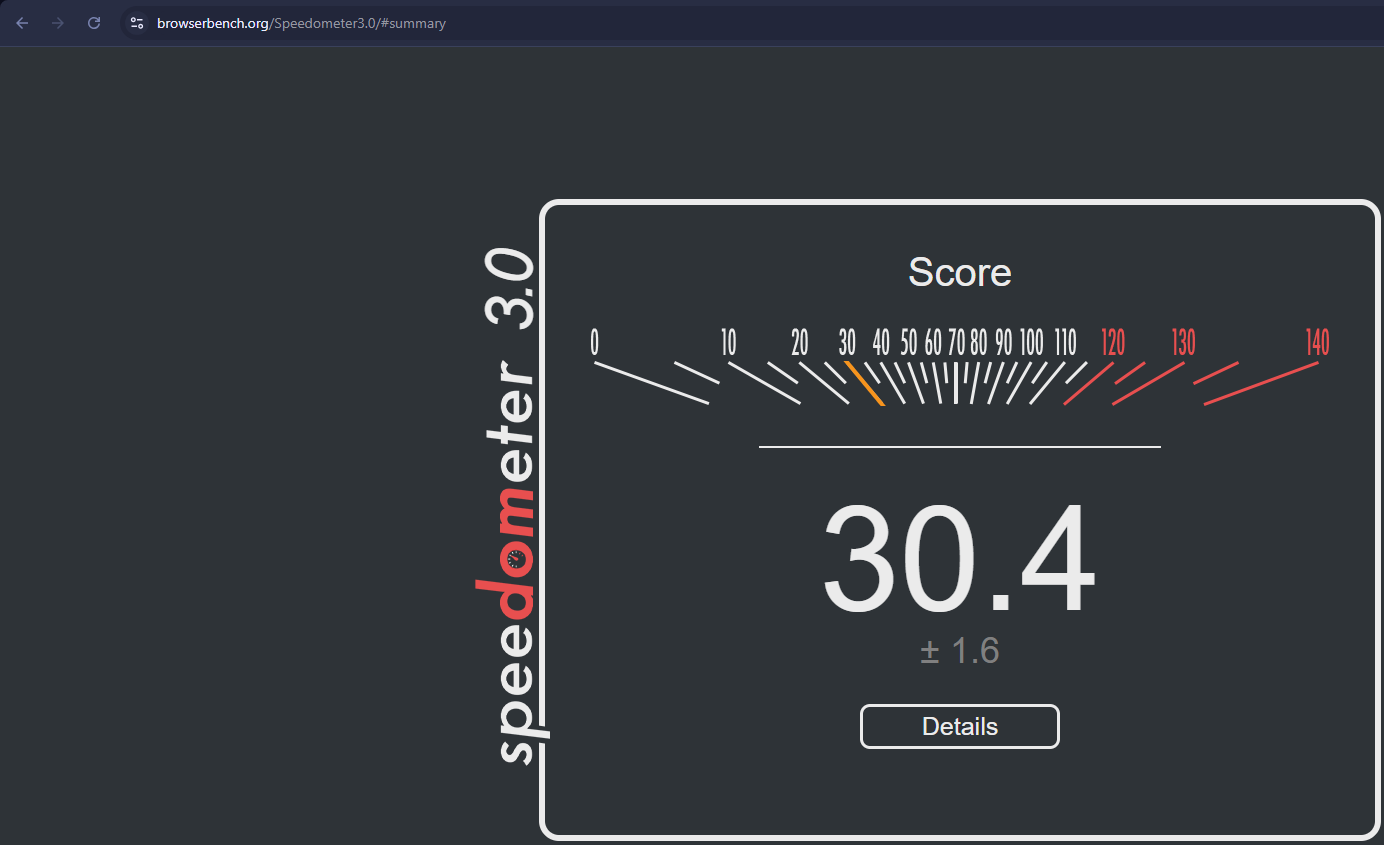Click the gauge label 40

click(x=881, y=343)
